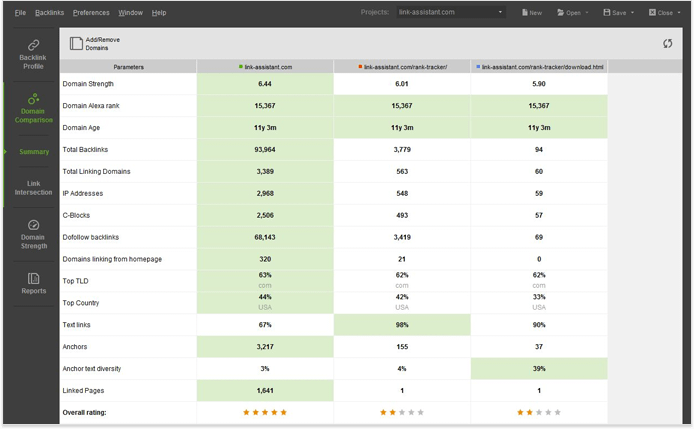Select the Anchors row label
Viewport: 694px width, 429px height.
(75, 347)
